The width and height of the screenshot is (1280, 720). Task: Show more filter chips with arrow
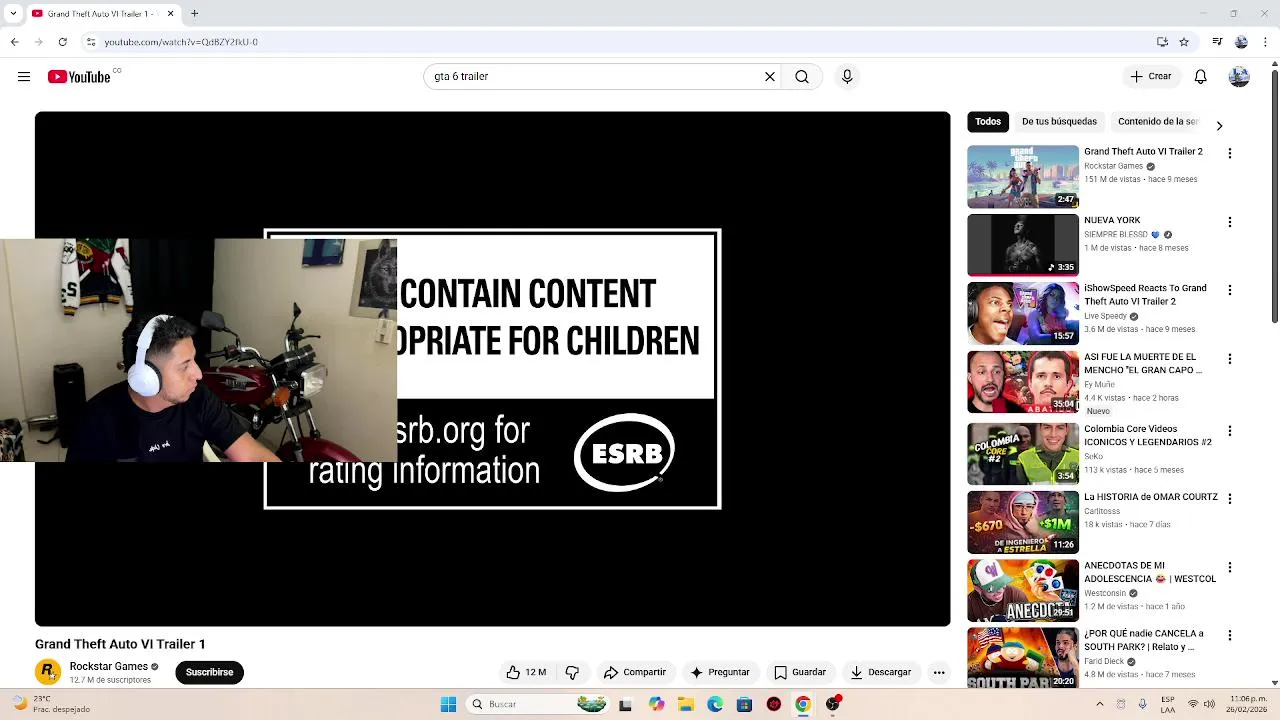point(1219,125)
